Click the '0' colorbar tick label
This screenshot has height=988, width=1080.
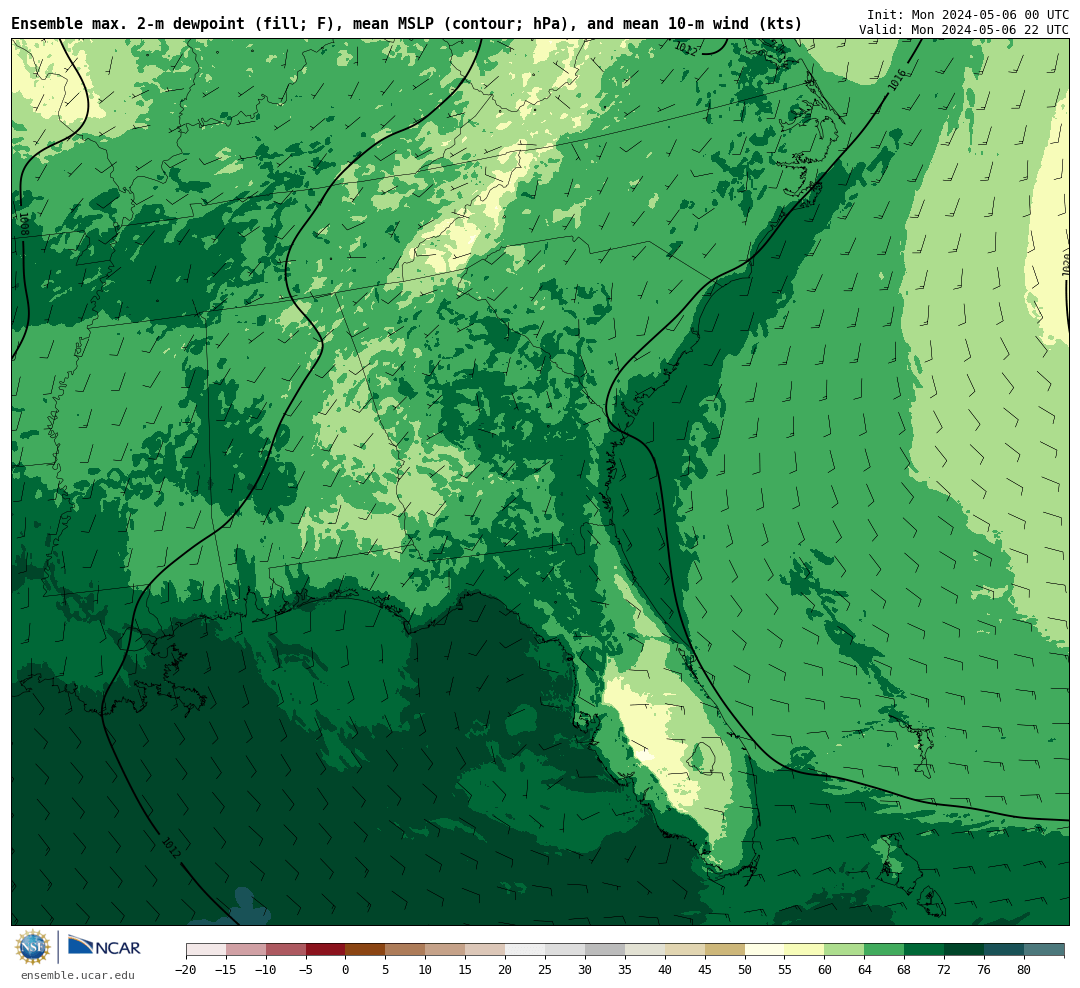[x=346, y=970]
